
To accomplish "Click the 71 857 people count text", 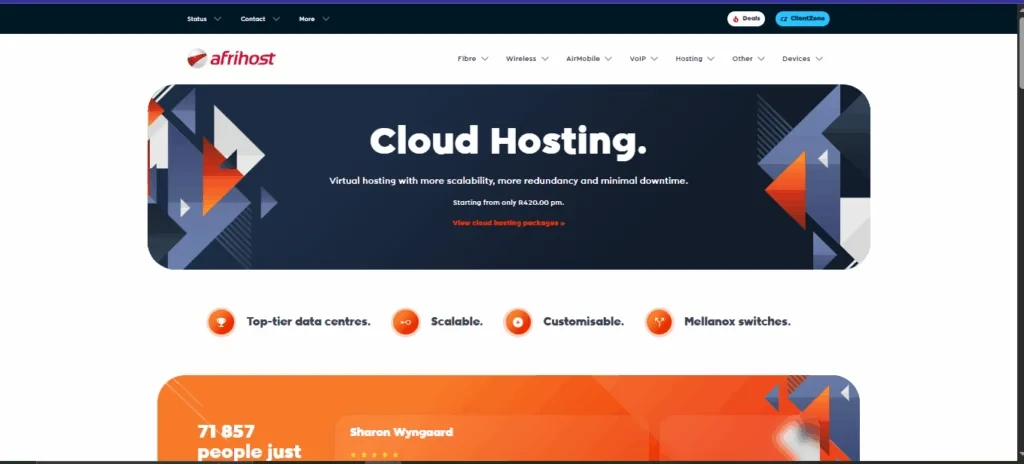I will click(249, 442).
